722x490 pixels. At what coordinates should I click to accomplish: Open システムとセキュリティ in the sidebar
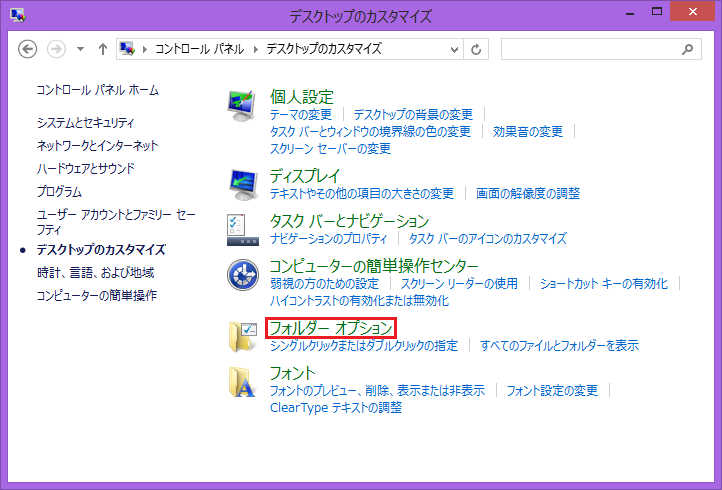[85, 122]
